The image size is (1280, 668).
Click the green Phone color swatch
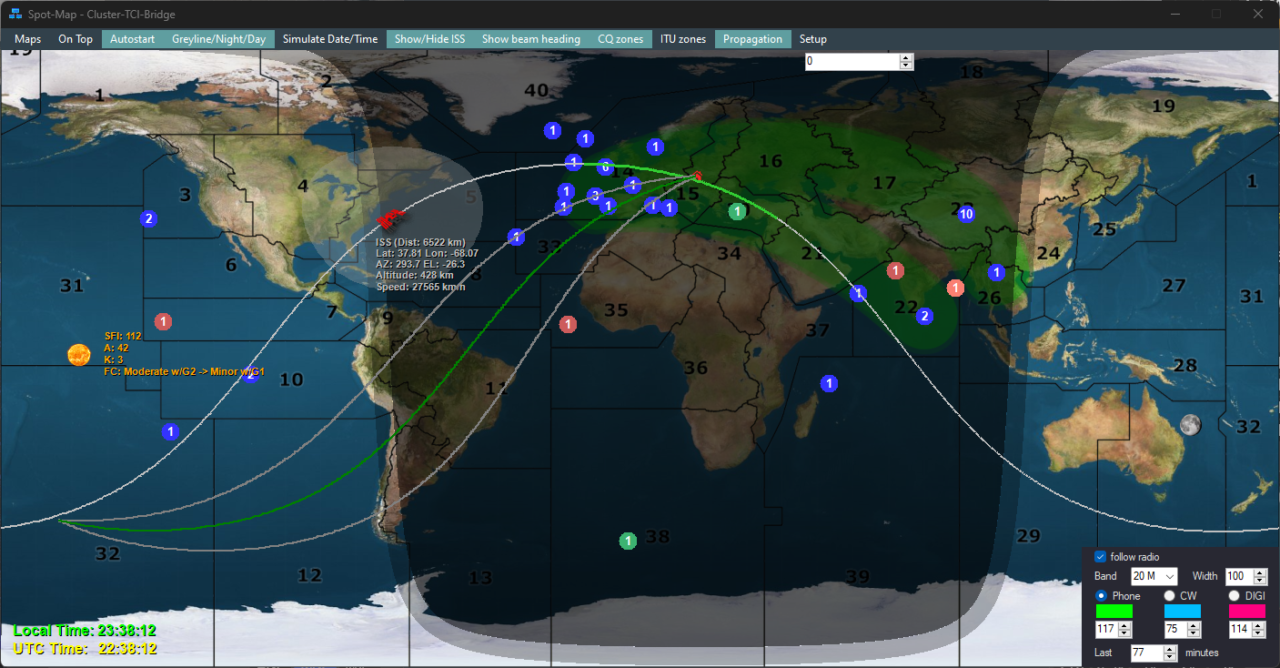tap(1114, 611)
